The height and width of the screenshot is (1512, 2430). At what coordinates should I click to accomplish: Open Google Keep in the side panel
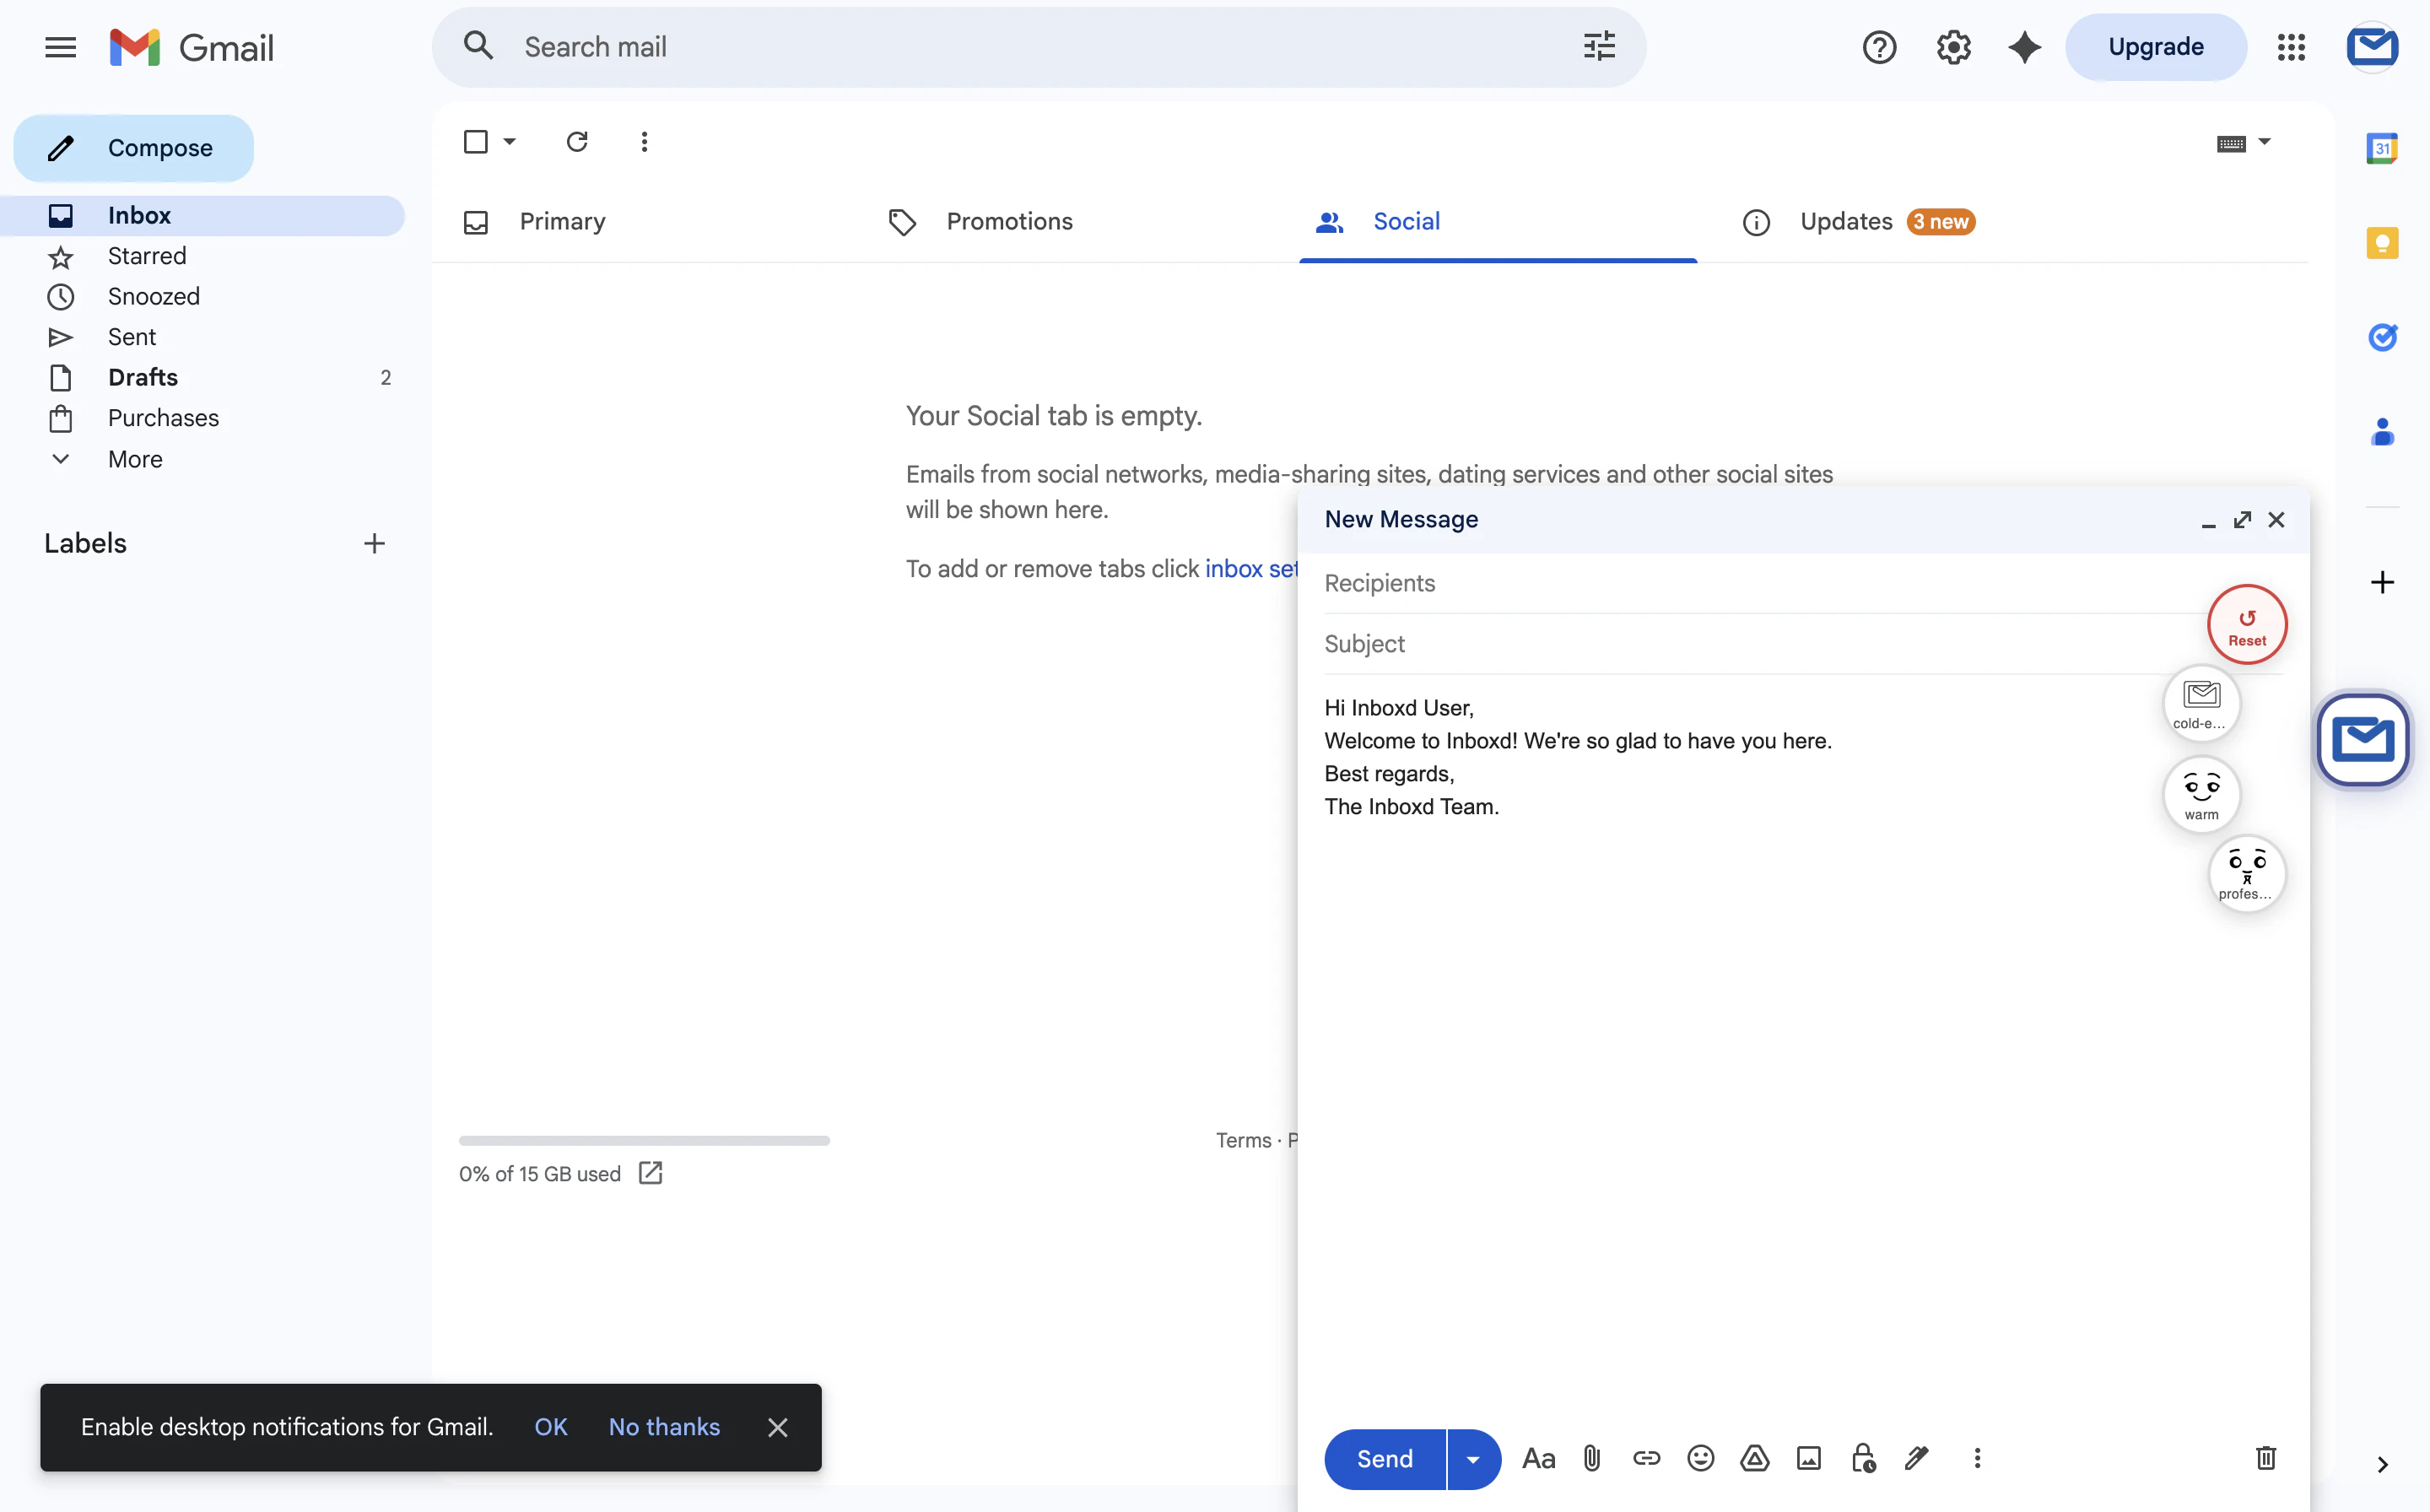click(2383, 242)
